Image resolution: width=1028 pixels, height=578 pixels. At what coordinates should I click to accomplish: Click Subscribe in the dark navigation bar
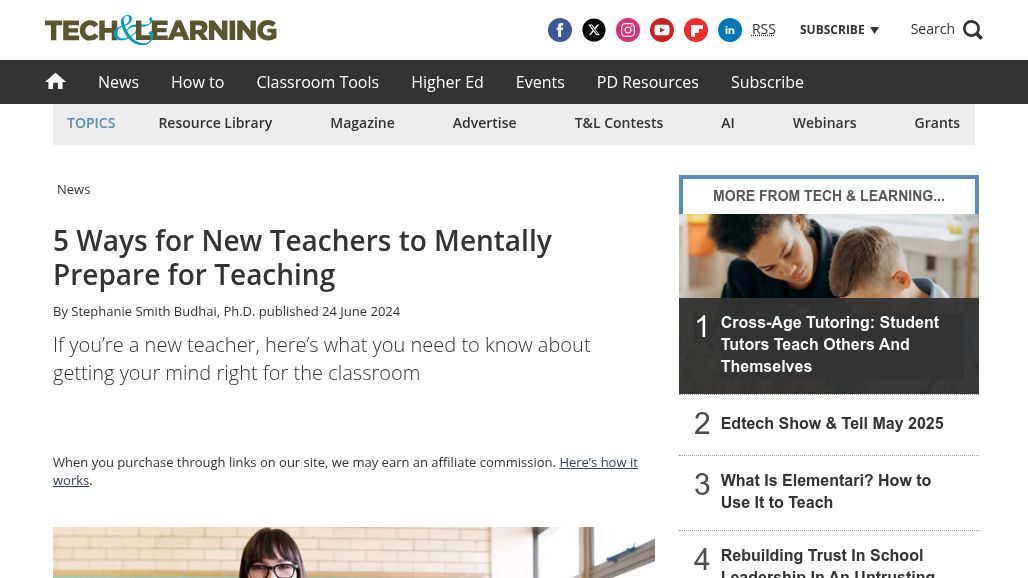(x=767, y=82)
